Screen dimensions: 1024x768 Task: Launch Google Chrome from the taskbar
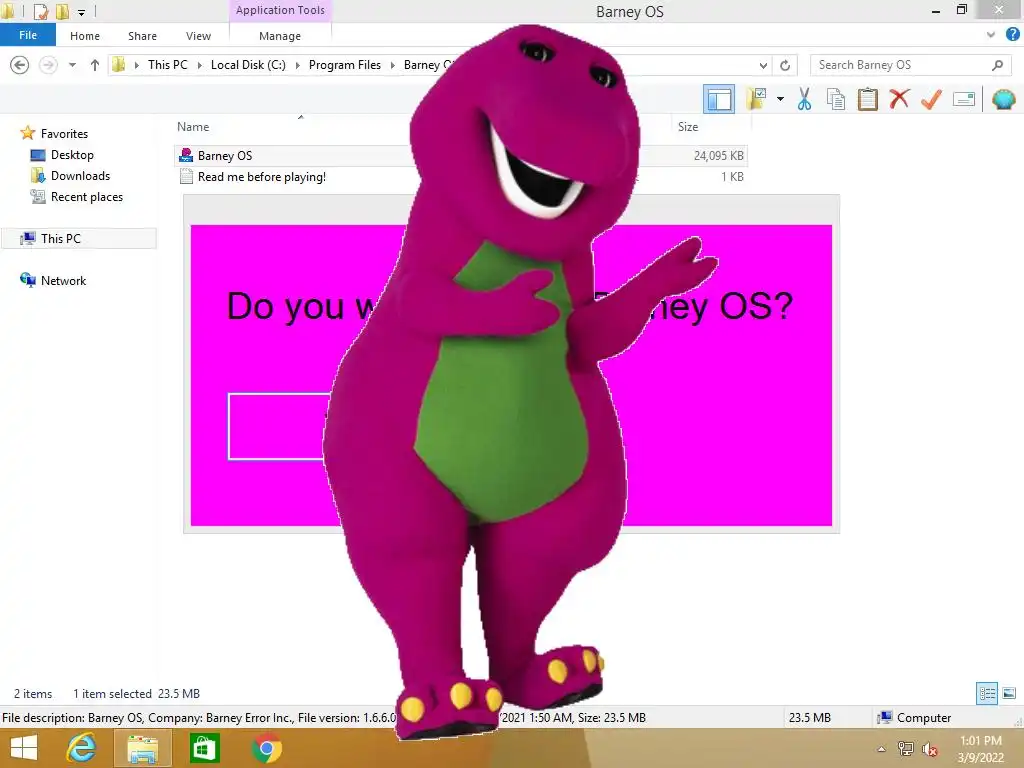tap(266, 748)
